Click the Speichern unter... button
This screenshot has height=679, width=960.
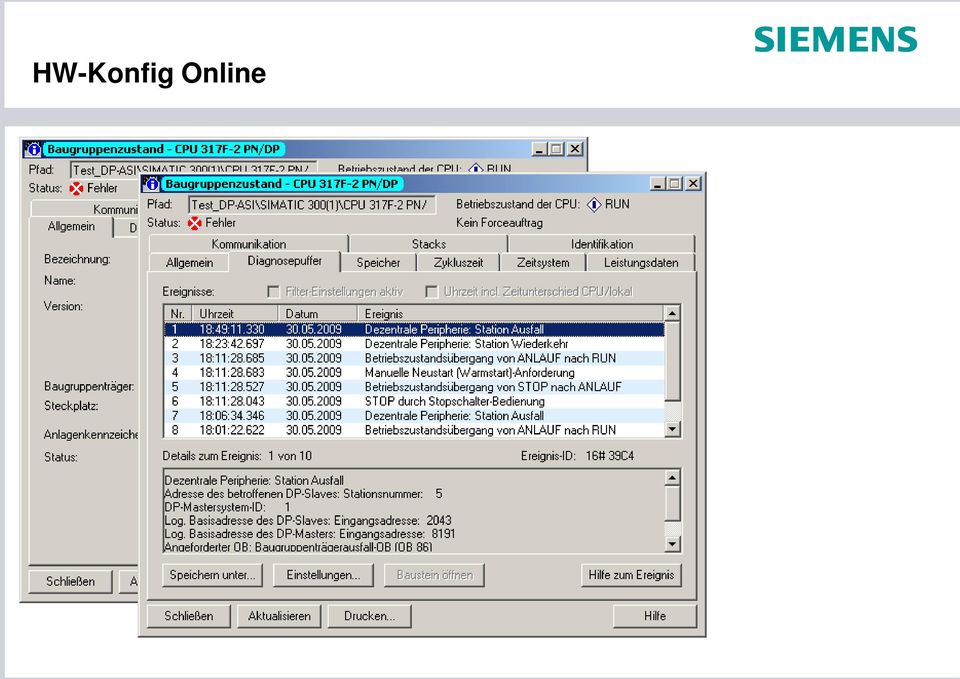(x=212, y=575)
